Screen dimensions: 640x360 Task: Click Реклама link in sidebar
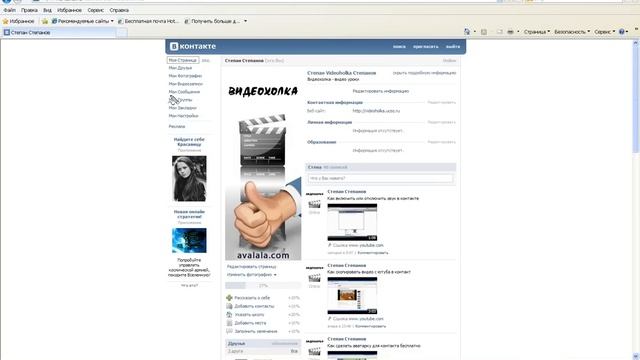pos(177,127)
